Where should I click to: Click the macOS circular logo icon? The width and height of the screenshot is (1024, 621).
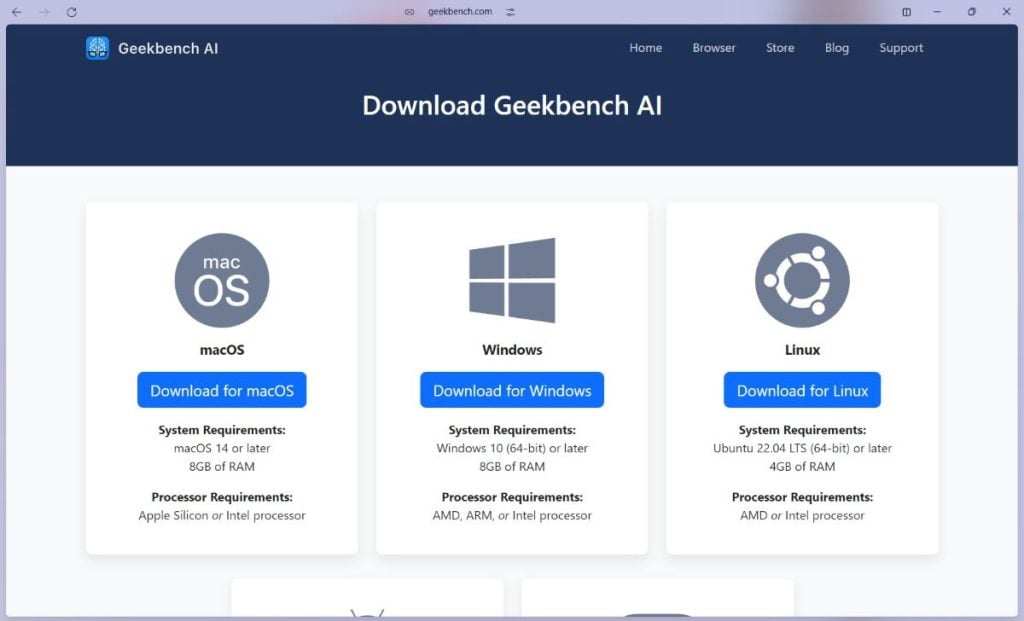(x=222, y=280)
